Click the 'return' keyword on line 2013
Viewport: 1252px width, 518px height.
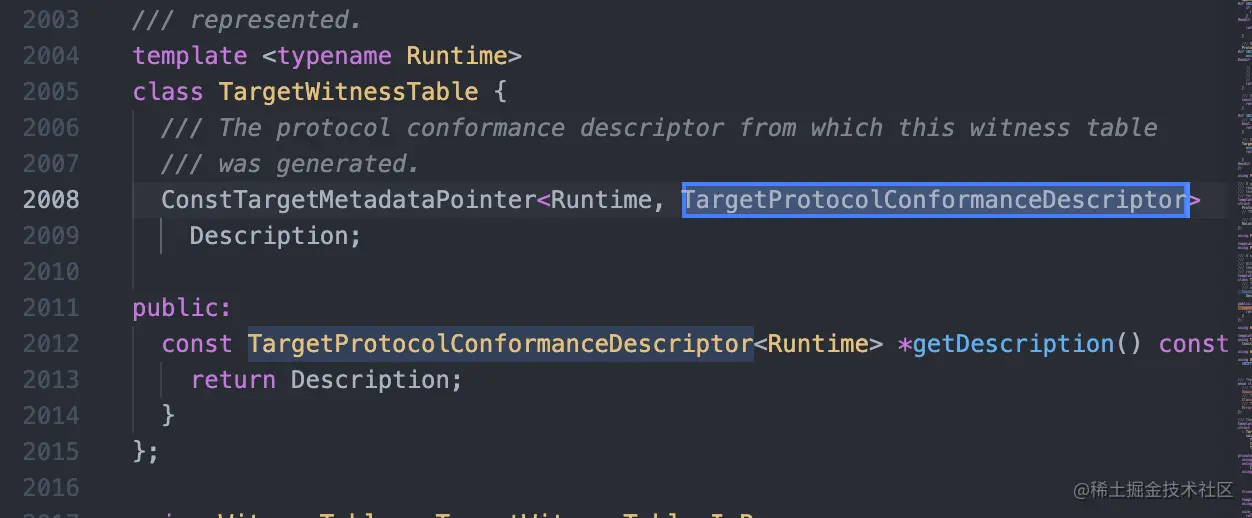click(233, 380)
